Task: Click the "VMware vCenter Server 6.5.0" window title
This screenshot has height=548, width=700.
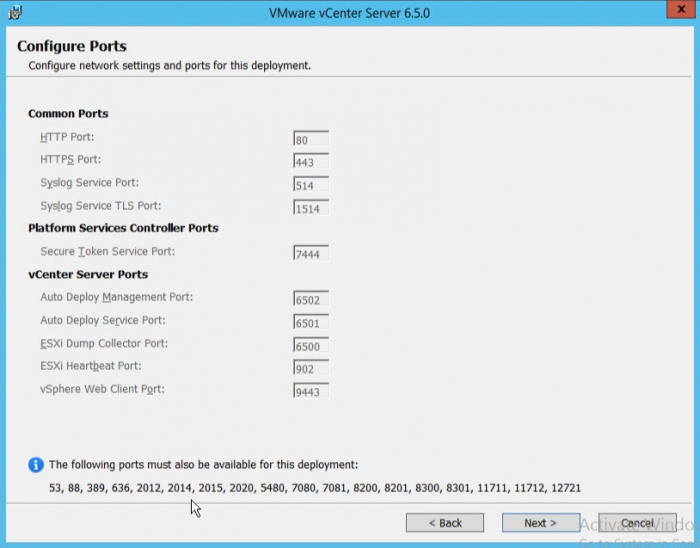Action: click(x=350, y=13)
